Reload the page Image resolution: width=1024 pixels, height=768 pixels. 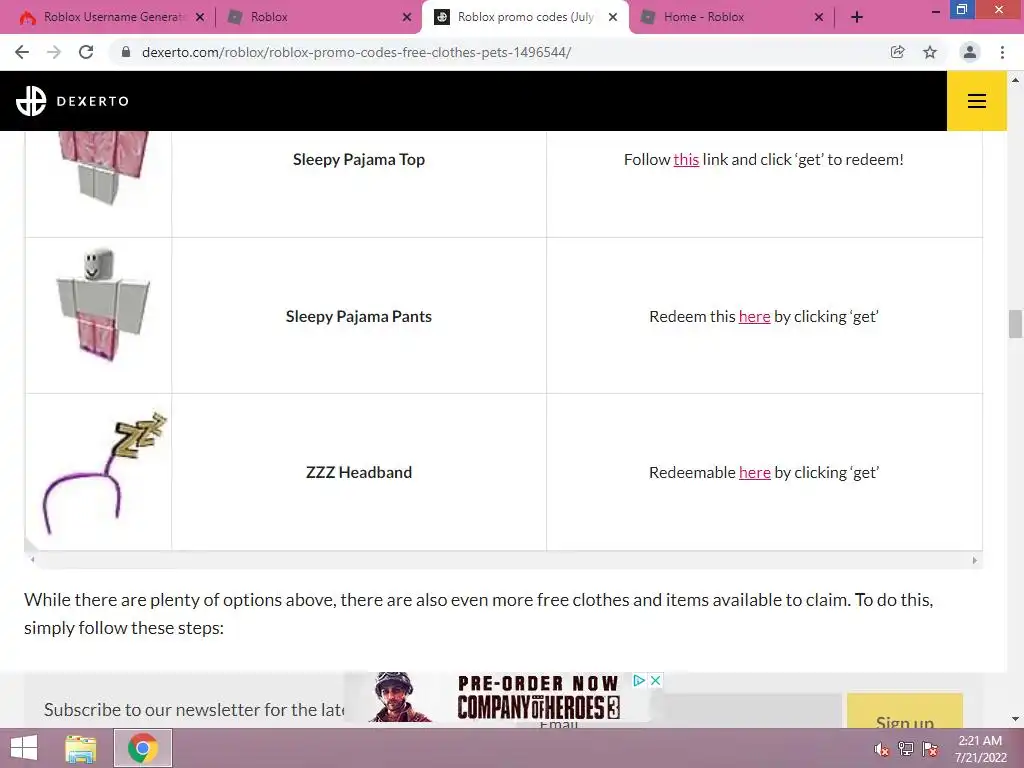coord(86,52)
